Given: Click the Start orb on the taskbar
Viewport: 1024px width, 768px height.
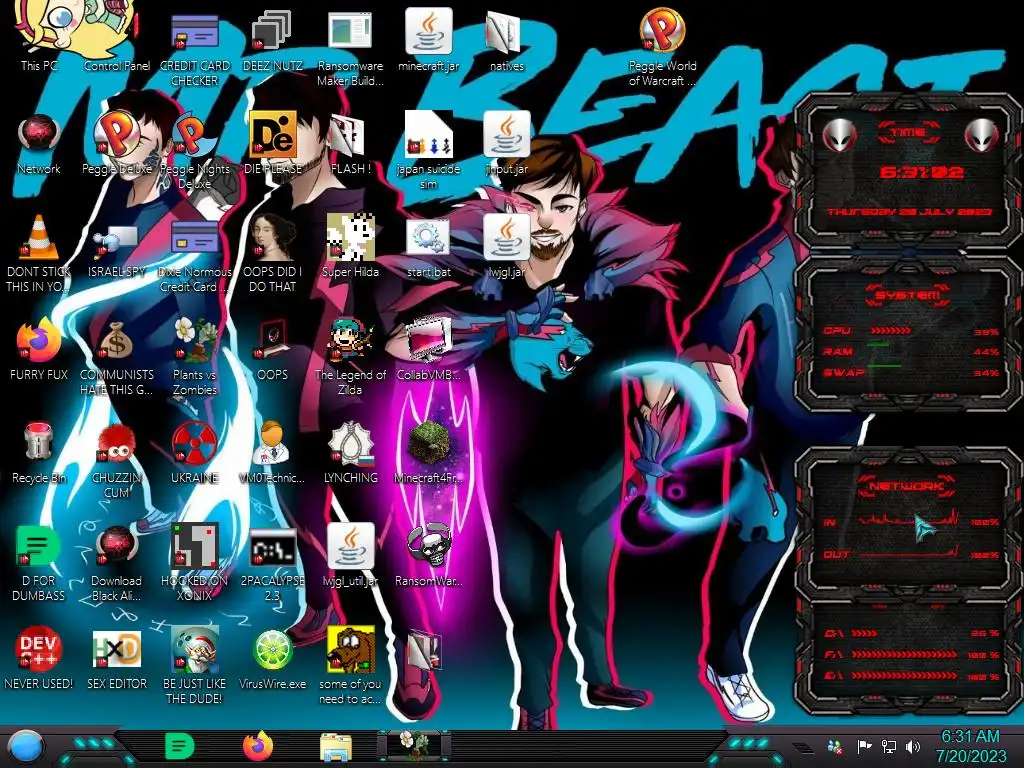Looking at the screenshot, I should click(x=25, y=748).
